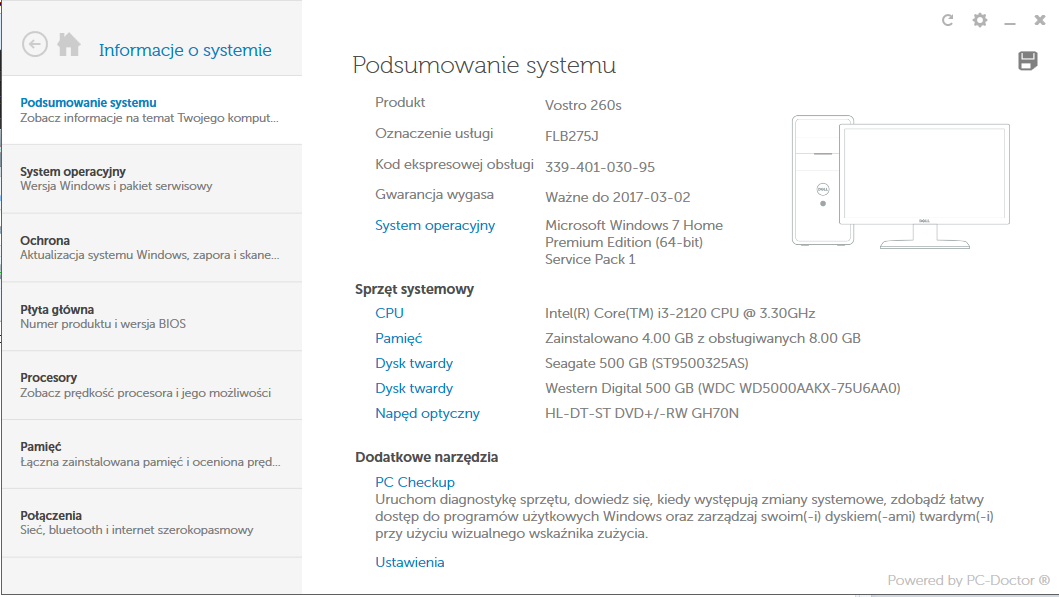Open the home screen via house icon
1059x597 pixels.
tap(69, 45)
